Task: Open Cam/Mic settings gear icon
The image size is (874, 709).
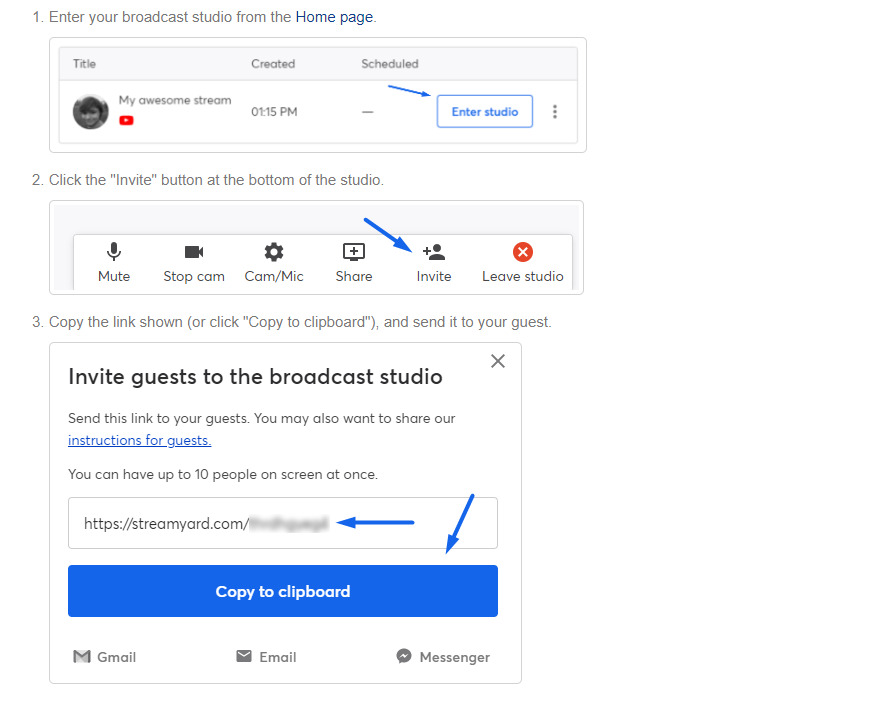Action: [x=274, y=252]
